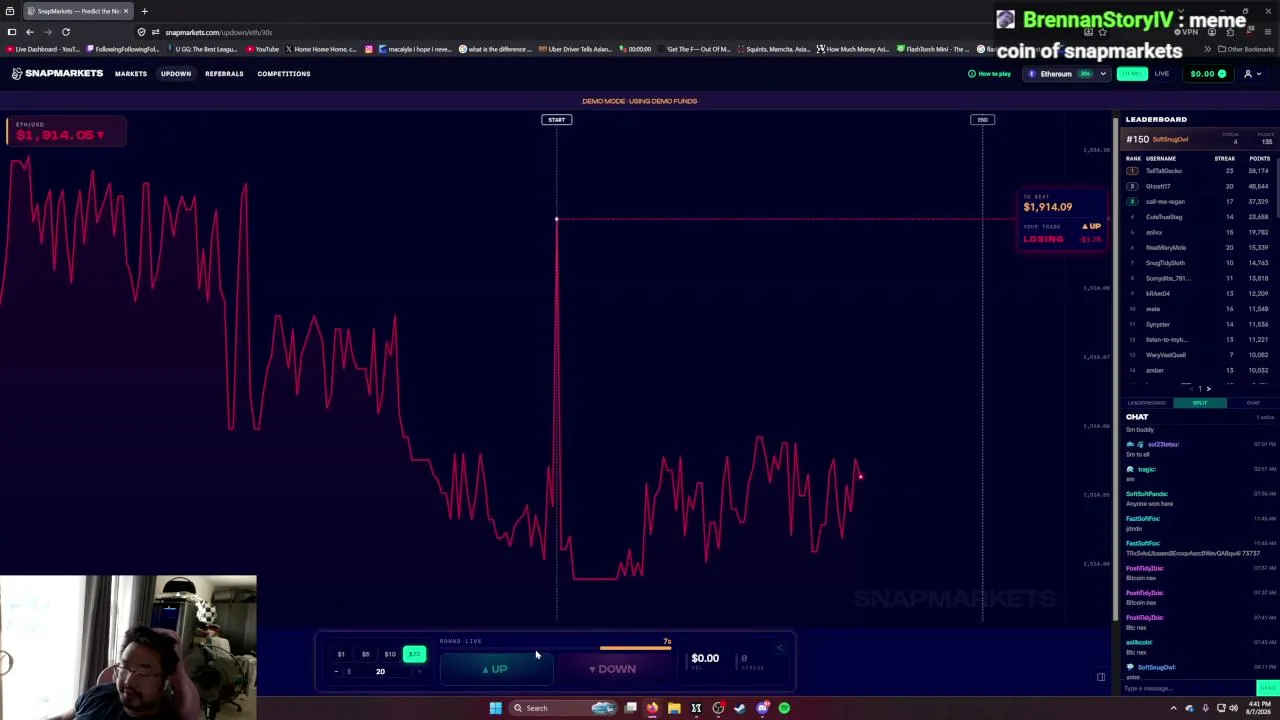Open the user account dropdown

[x=1252, y=73]
